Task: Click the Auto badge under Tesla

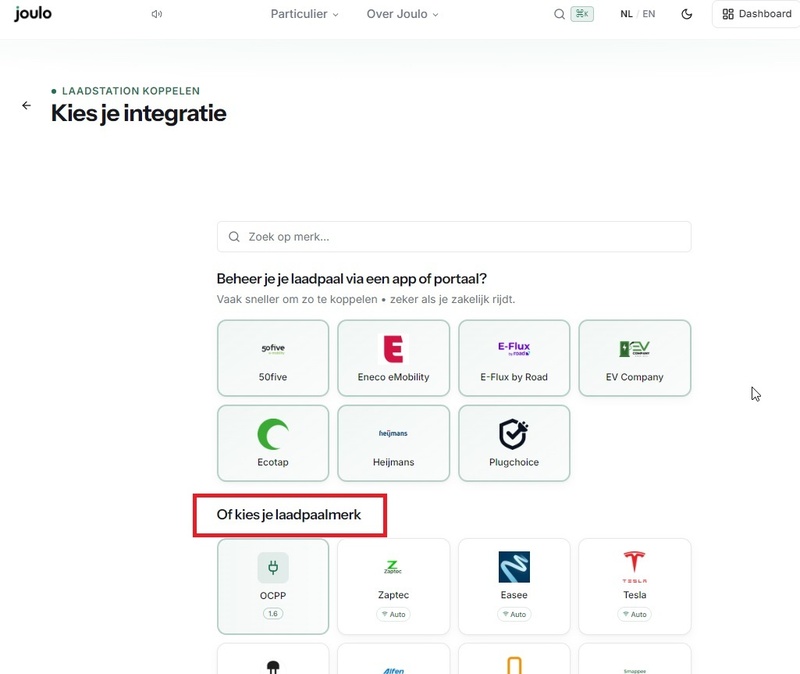Action: (x=635, y=614)
